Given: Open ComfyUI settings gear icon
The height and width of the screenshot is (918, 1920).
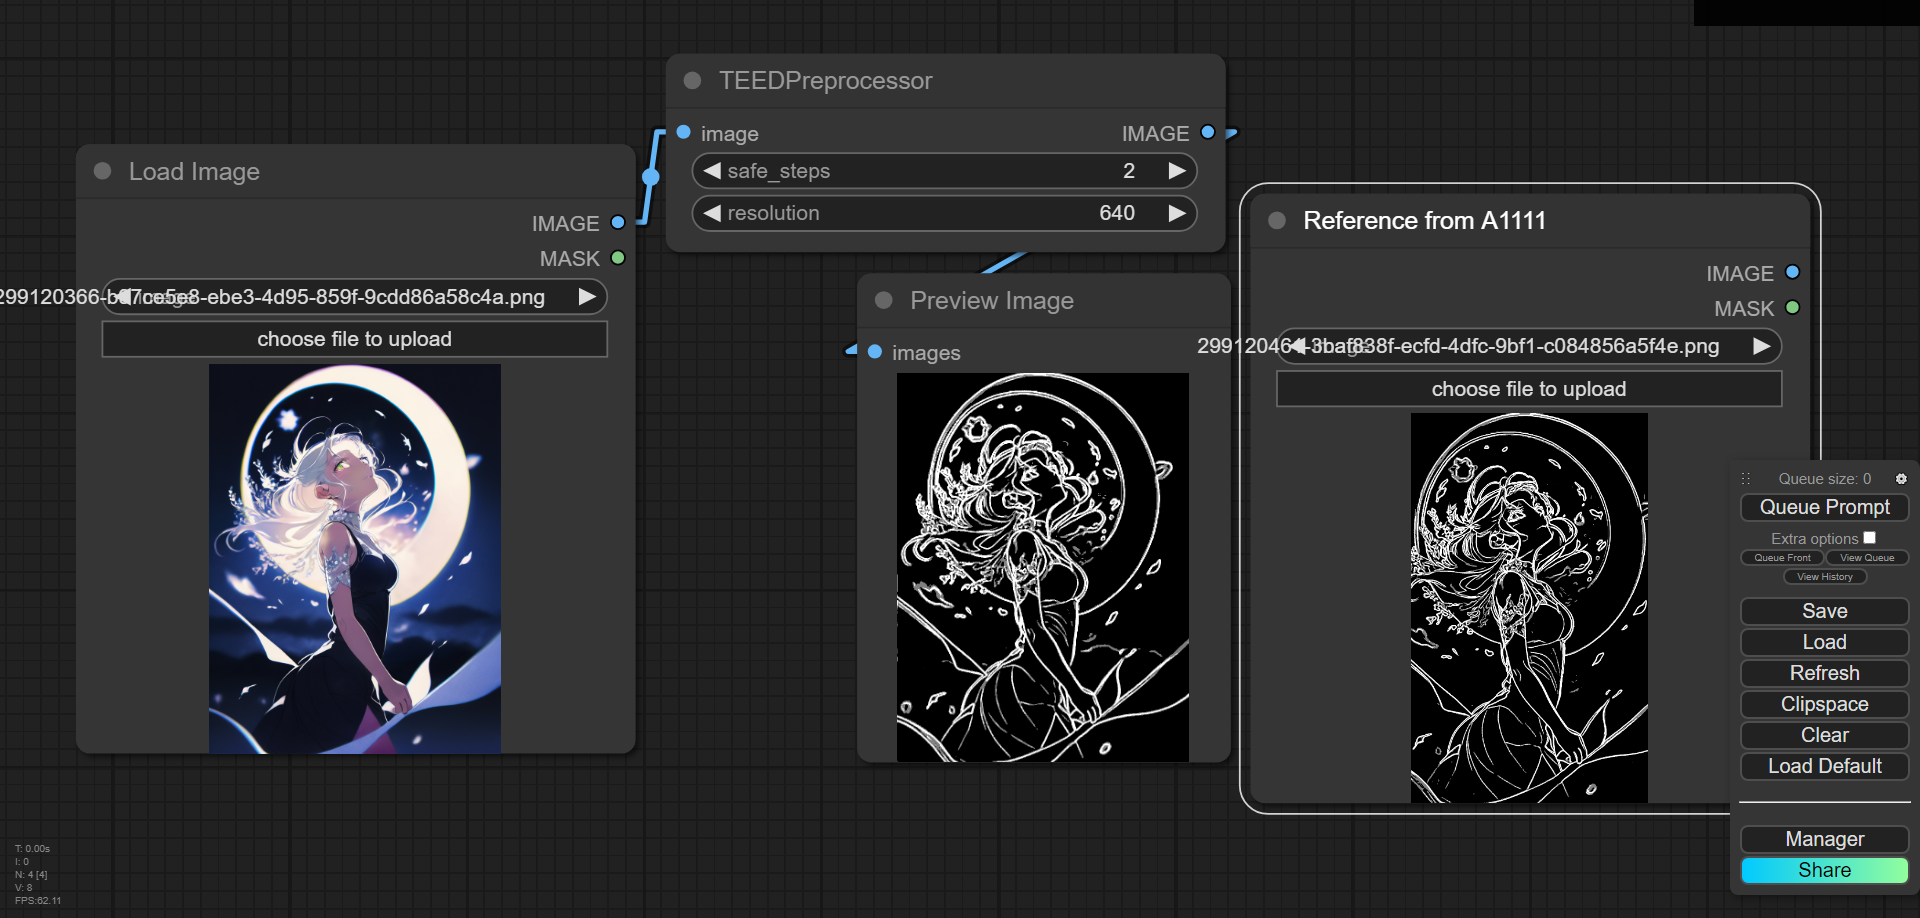Looking at the screenshot, I should (x=1901, y=479).
